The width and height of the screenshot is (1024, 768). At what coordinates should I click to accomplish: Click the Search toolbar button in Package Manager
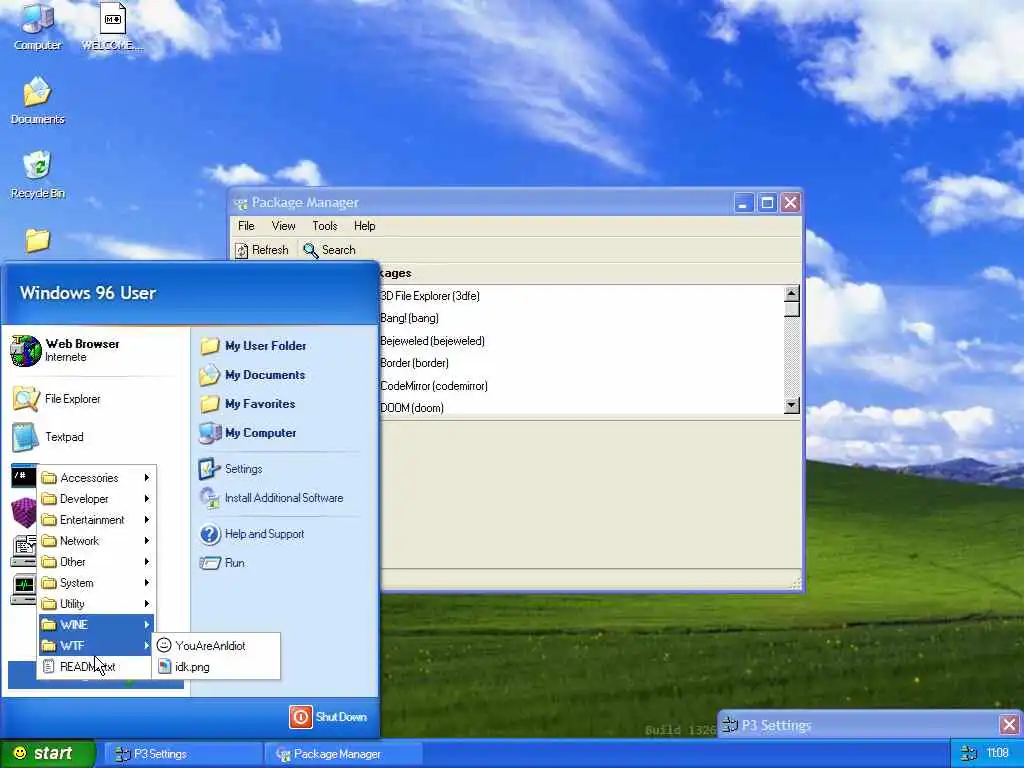coord(329,250)
